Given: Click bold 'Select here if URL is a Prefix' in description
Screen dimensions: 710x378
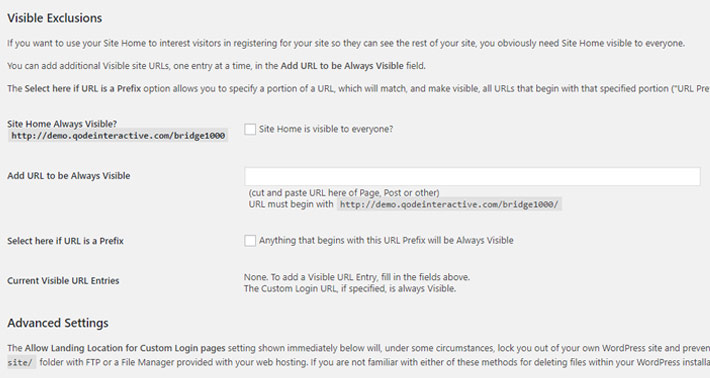Looking at the screenshot, I should tap(83, 88).
